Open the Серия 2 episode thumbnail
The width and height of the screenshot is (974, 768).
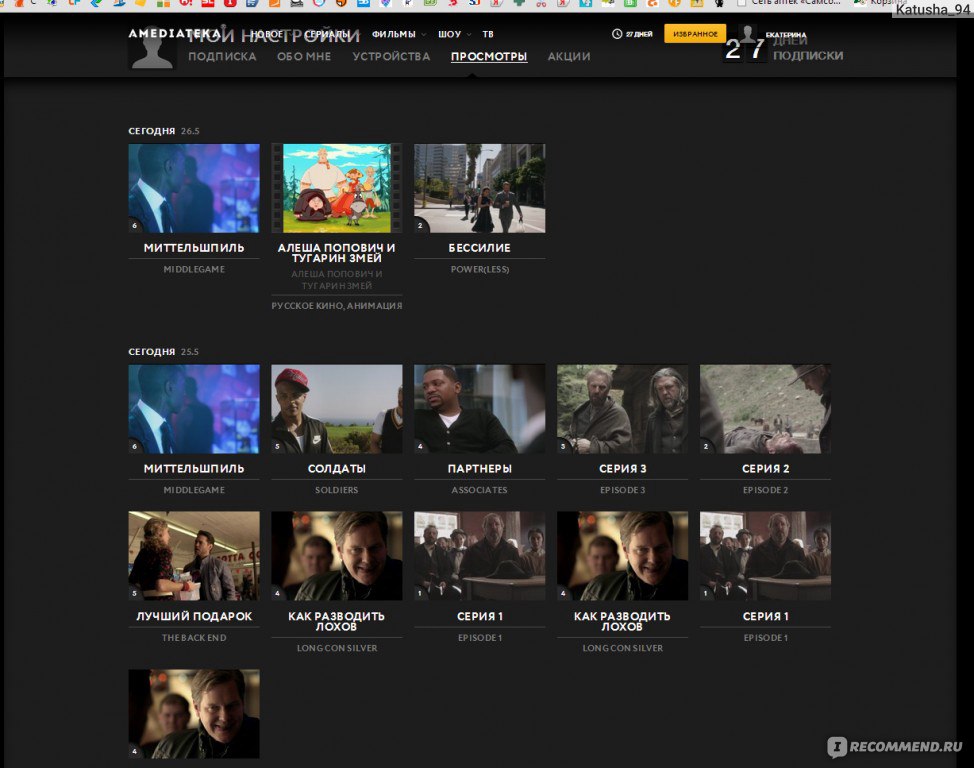pyautogui.click(x=765, y=409)
